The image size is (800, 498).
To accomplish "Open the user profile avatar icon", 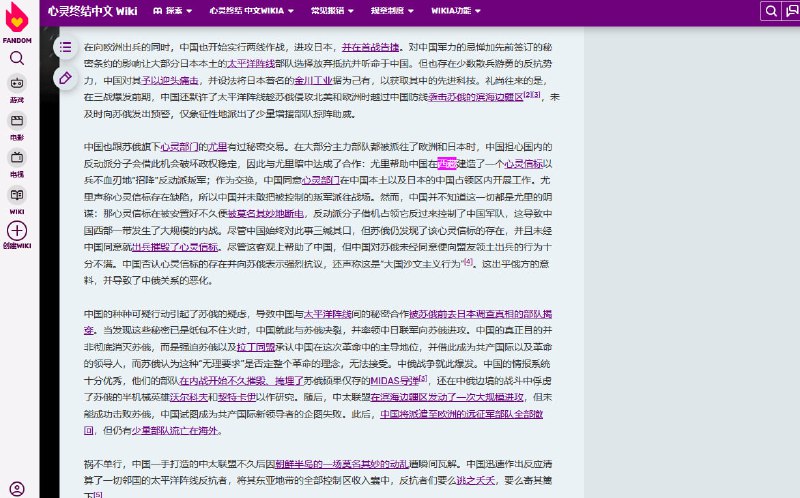I will (x=17, y=489).
